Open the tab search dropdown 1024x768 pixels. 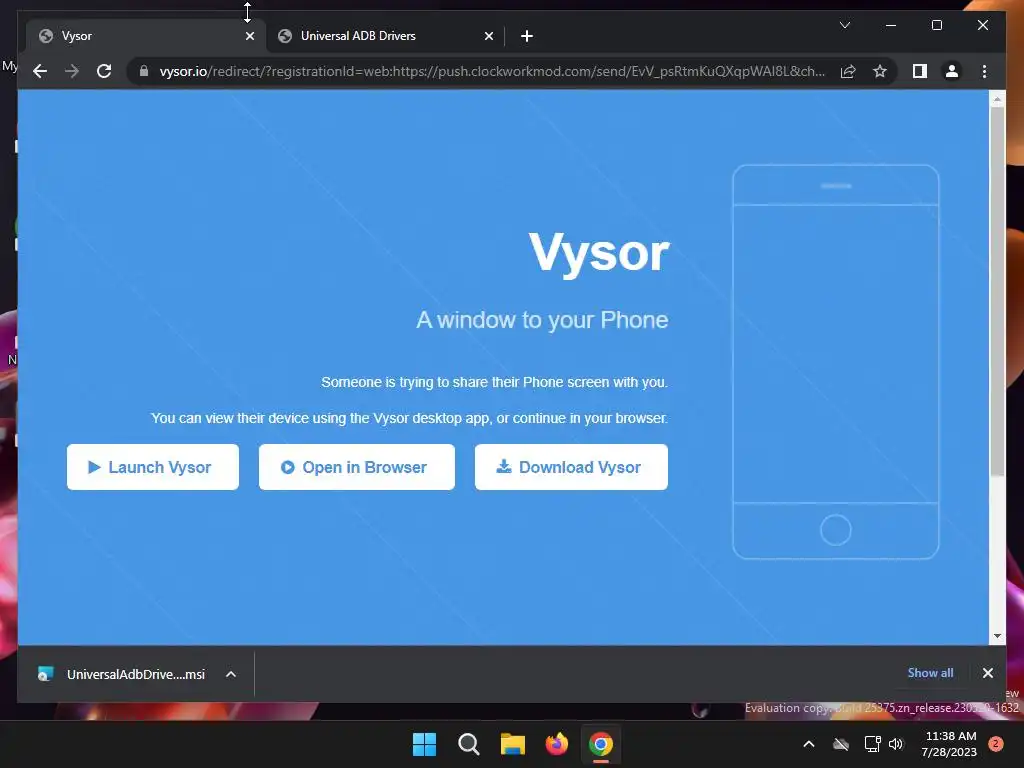[x=845, y=25]
